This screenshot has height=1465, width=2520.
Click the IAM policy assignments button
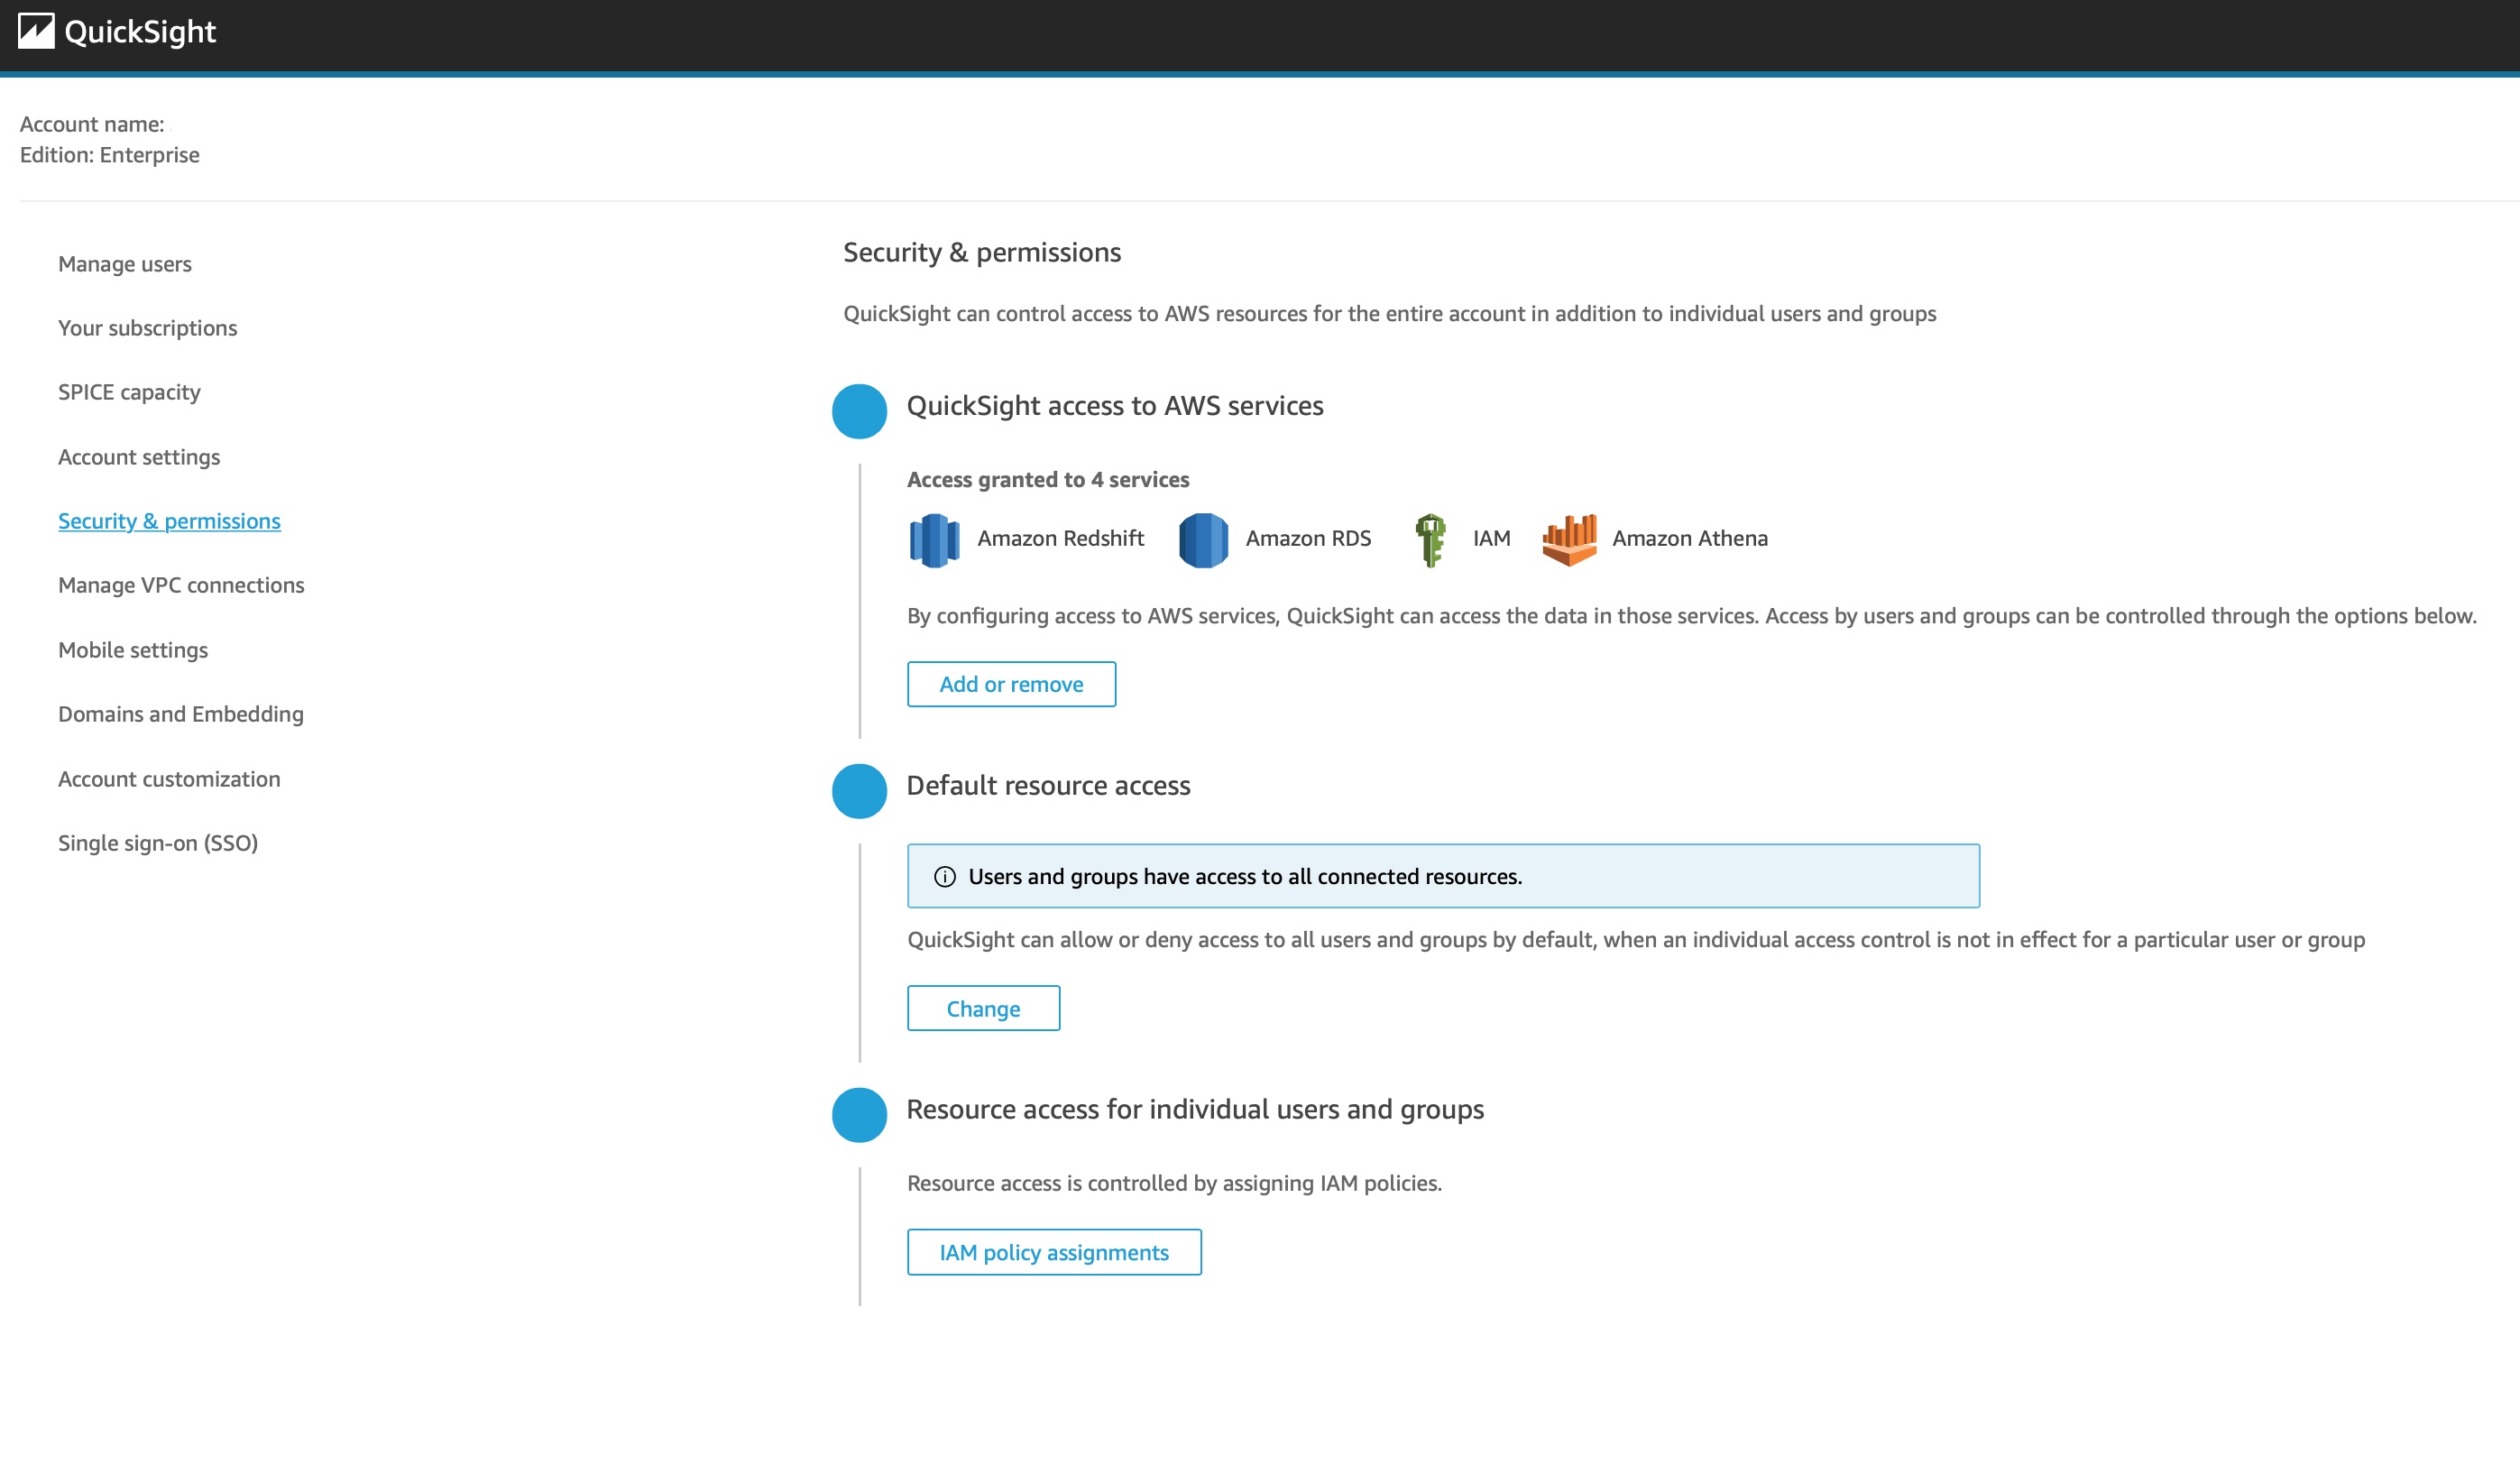coord(1053,1250)
